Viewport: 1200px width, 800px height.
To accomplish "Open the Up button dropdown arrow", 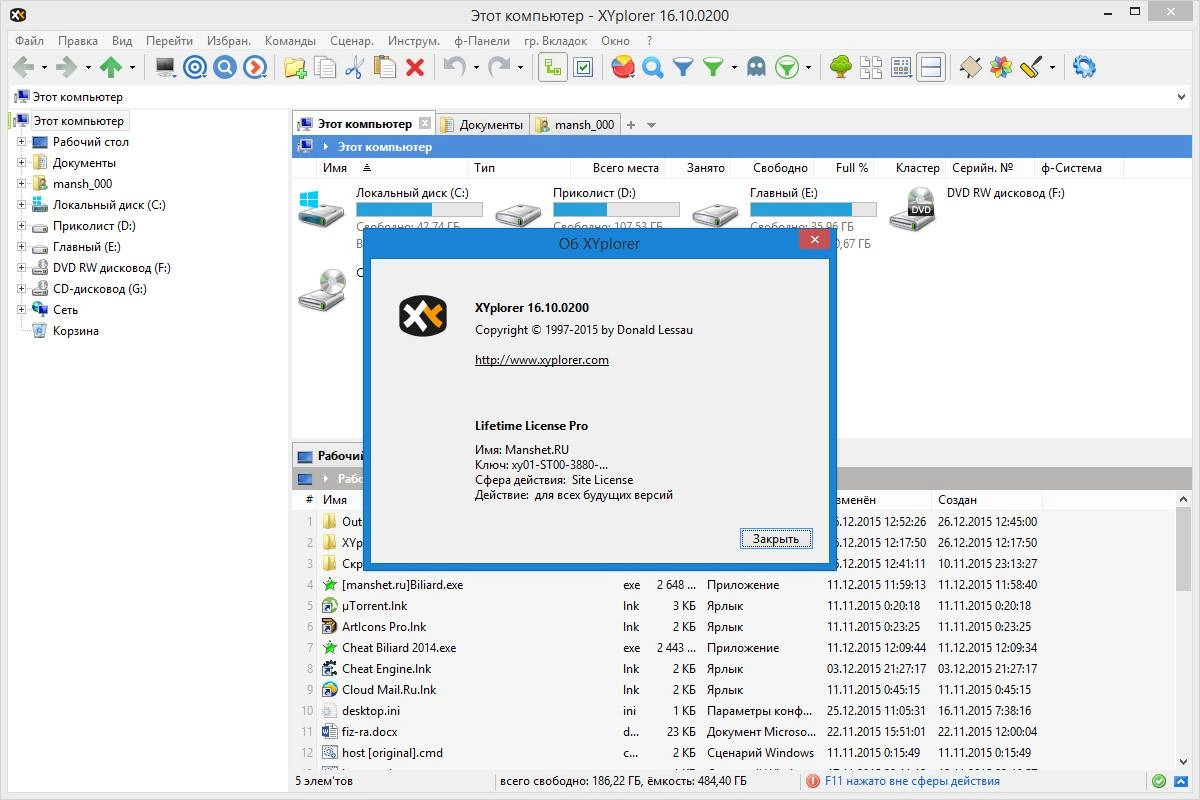I will click(132, 68).
